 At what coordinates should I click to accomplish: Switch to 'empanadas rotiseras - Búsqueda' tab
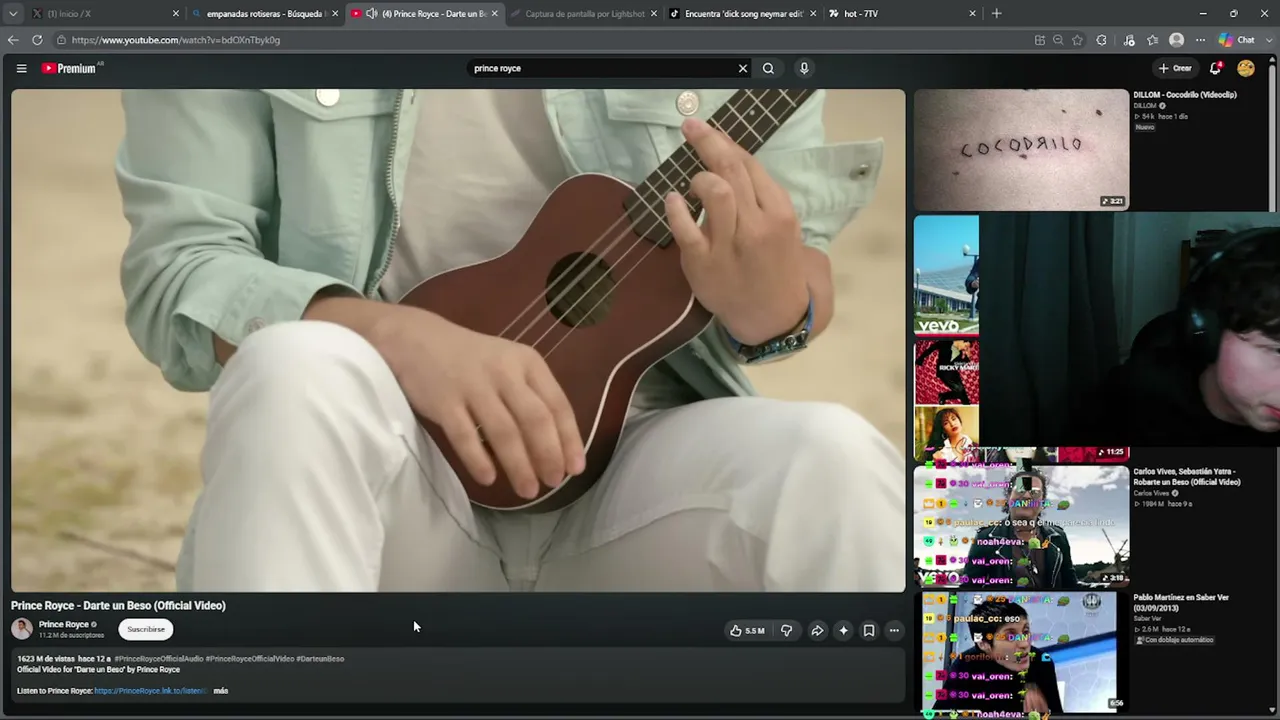coord(265,14)
